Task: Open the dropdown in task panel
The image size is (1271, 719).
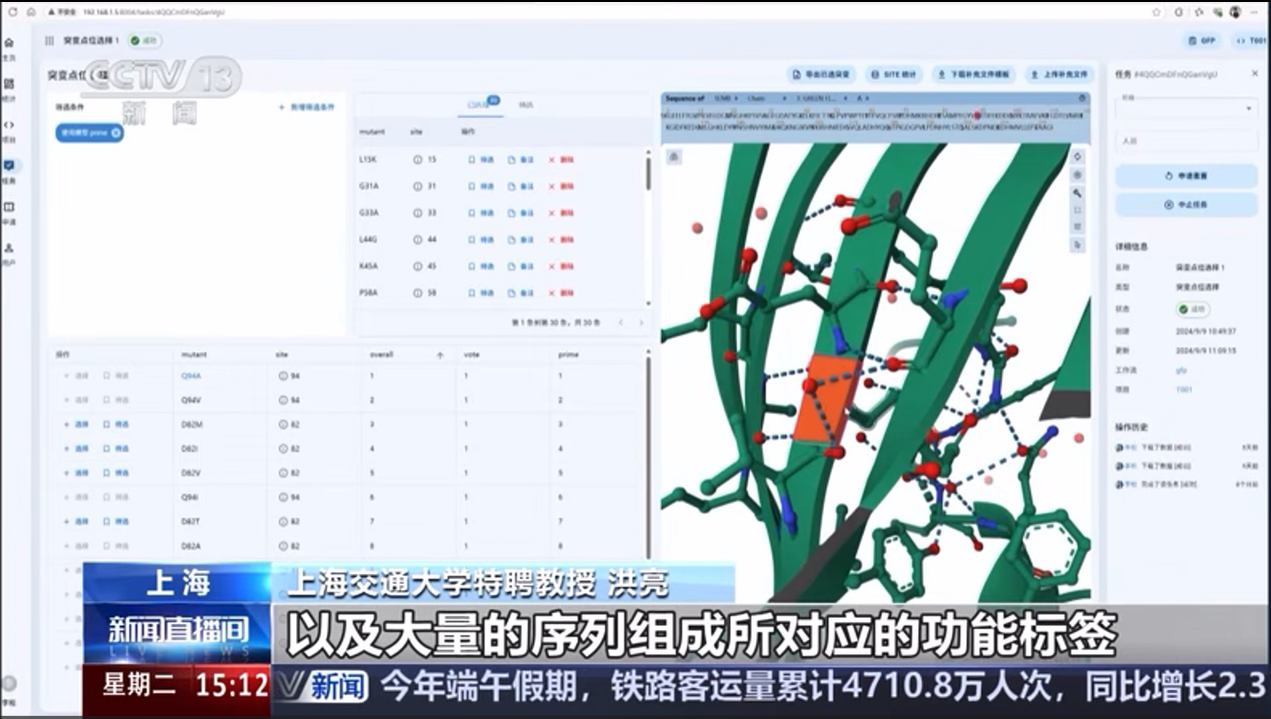Action: tap(1186, 106)
